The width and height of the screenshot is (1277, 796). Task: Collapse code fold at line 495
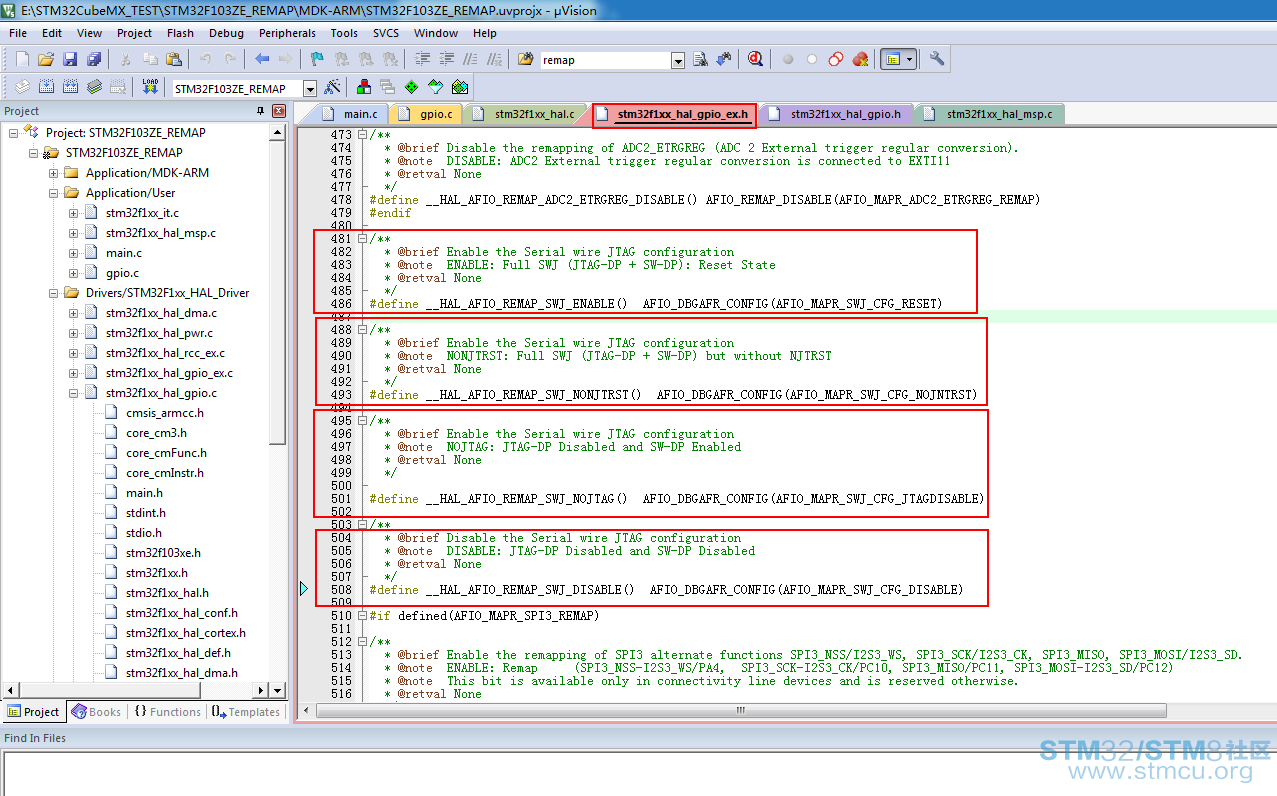[x=362, y=420]
